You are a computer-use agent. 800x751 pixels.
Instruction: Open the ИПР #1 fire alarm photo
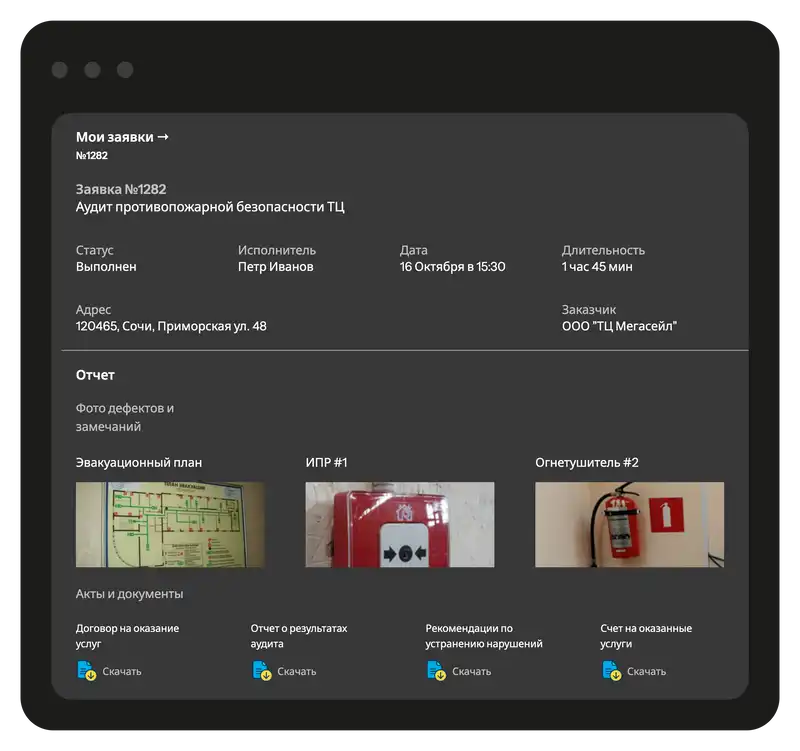(399, 524)
